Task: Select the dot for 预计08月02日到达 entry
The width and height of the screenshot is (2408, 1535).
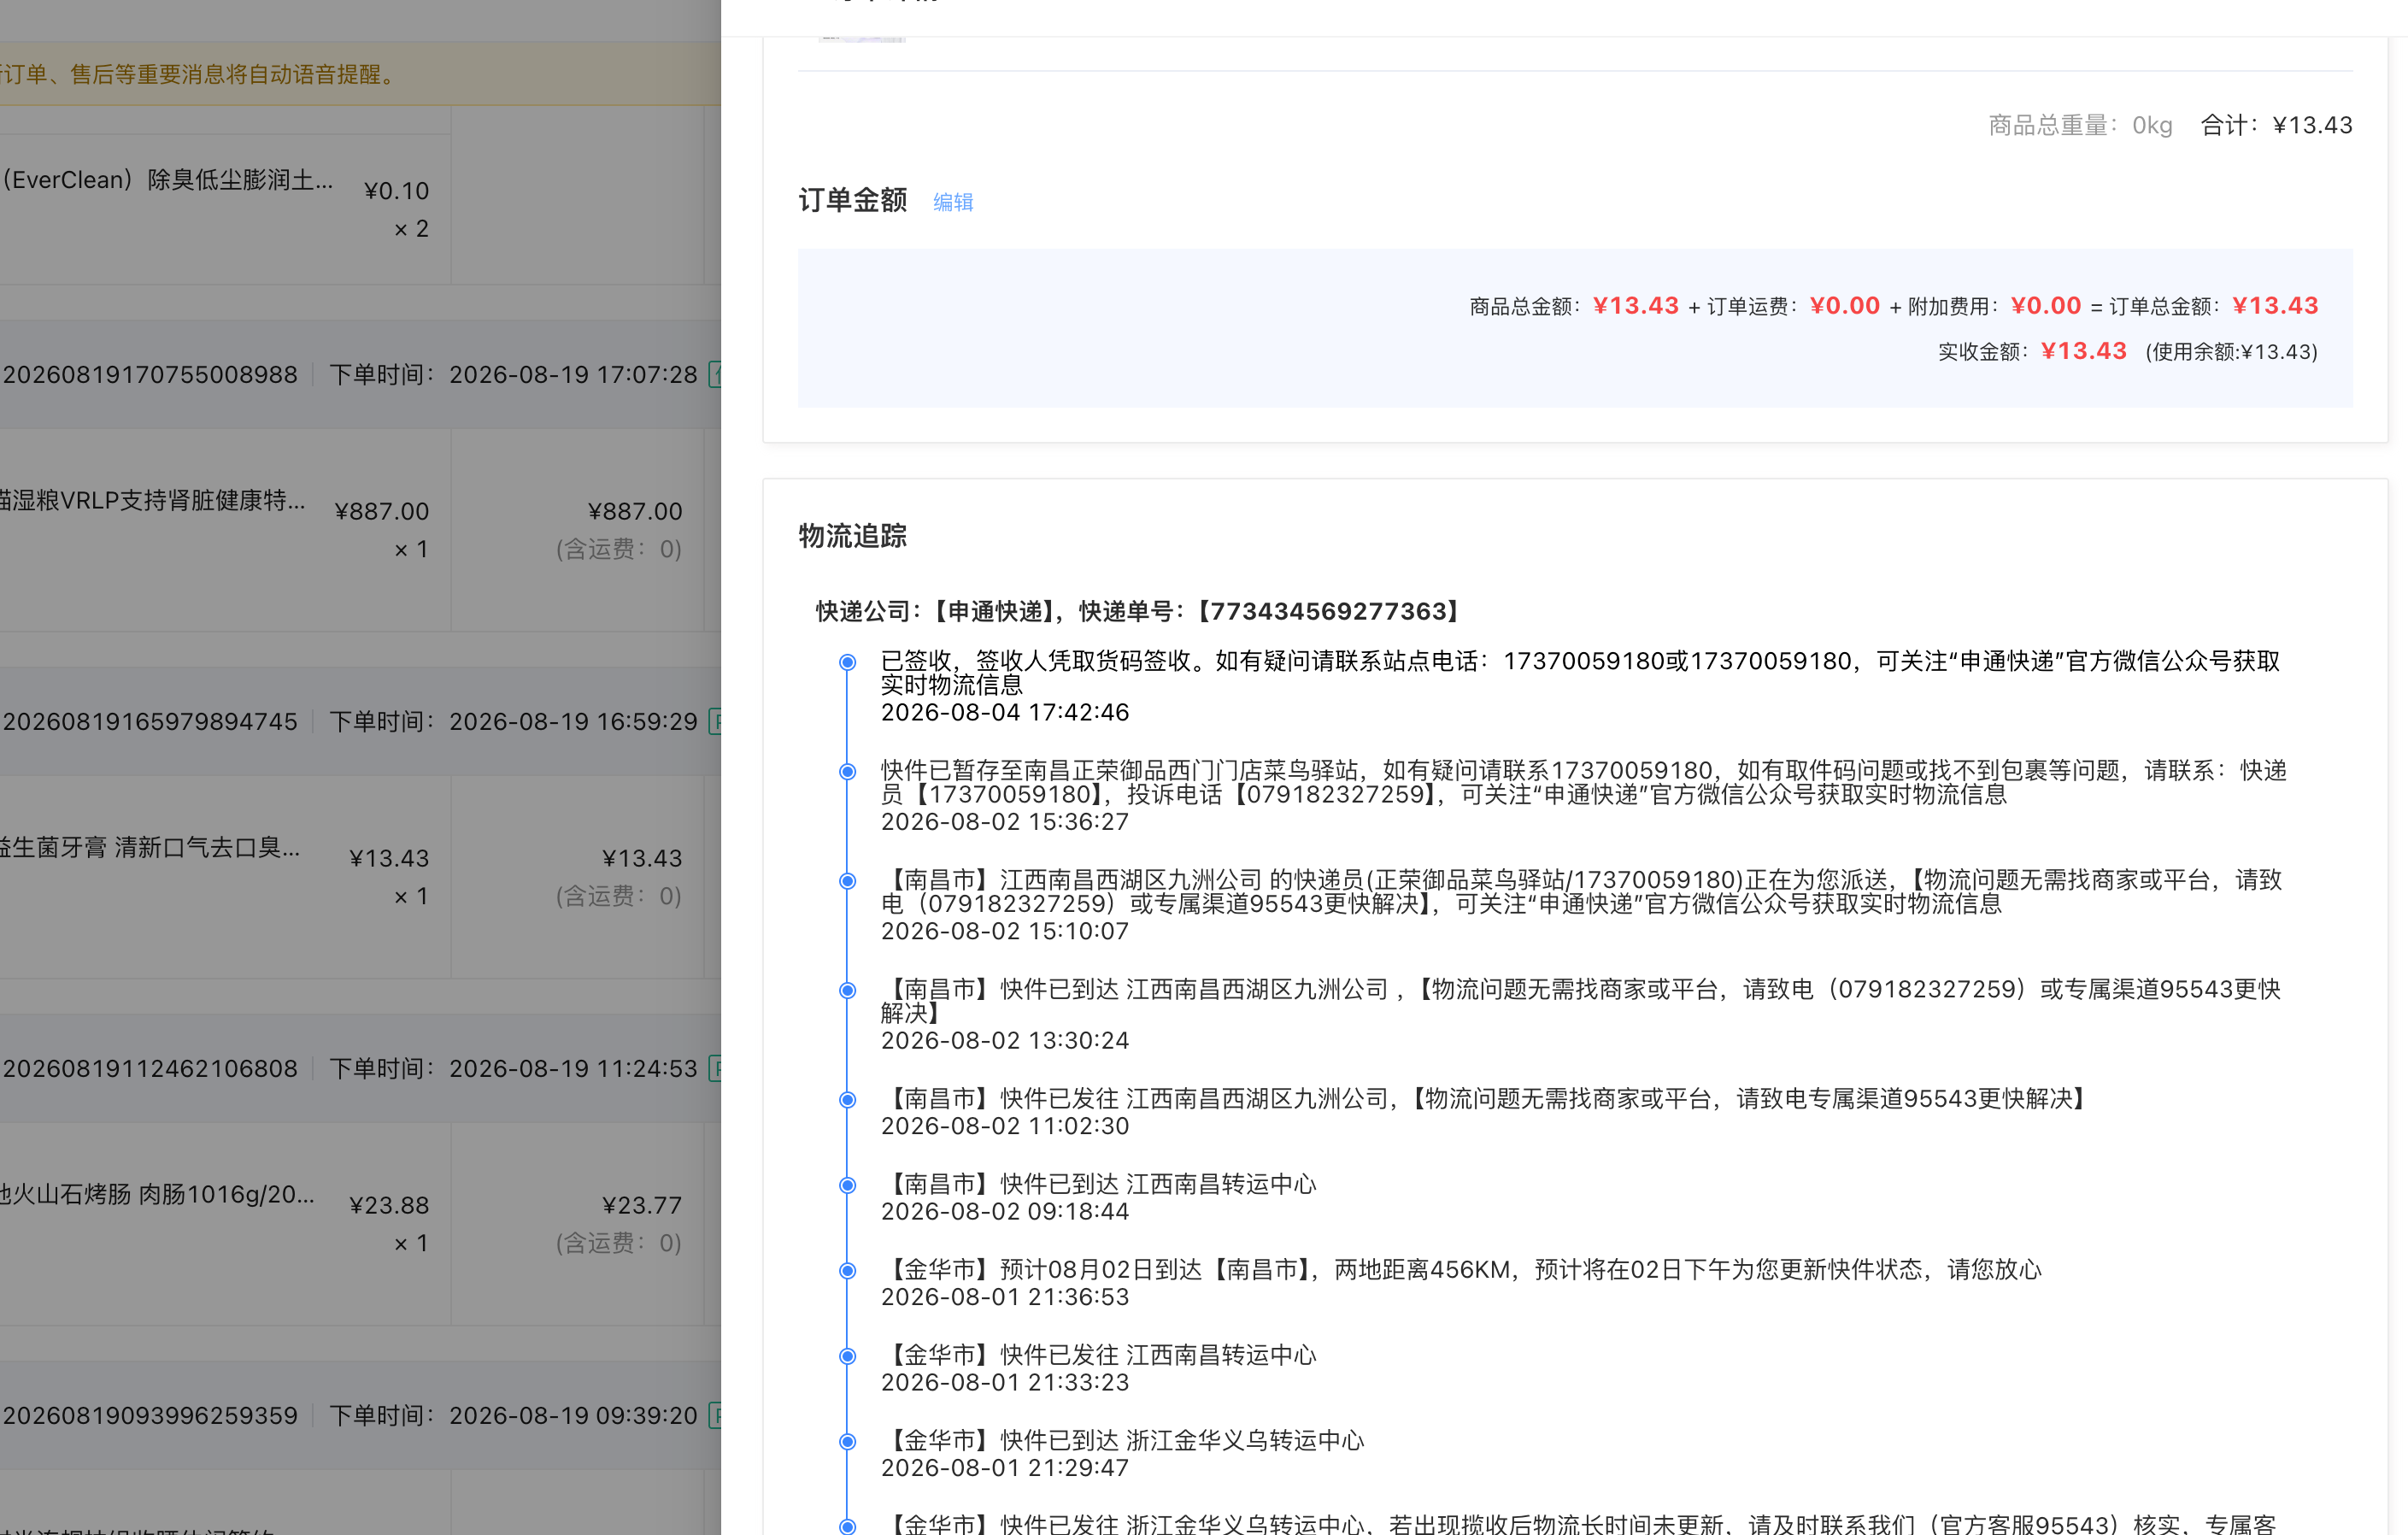Action: click(847, 1271)
